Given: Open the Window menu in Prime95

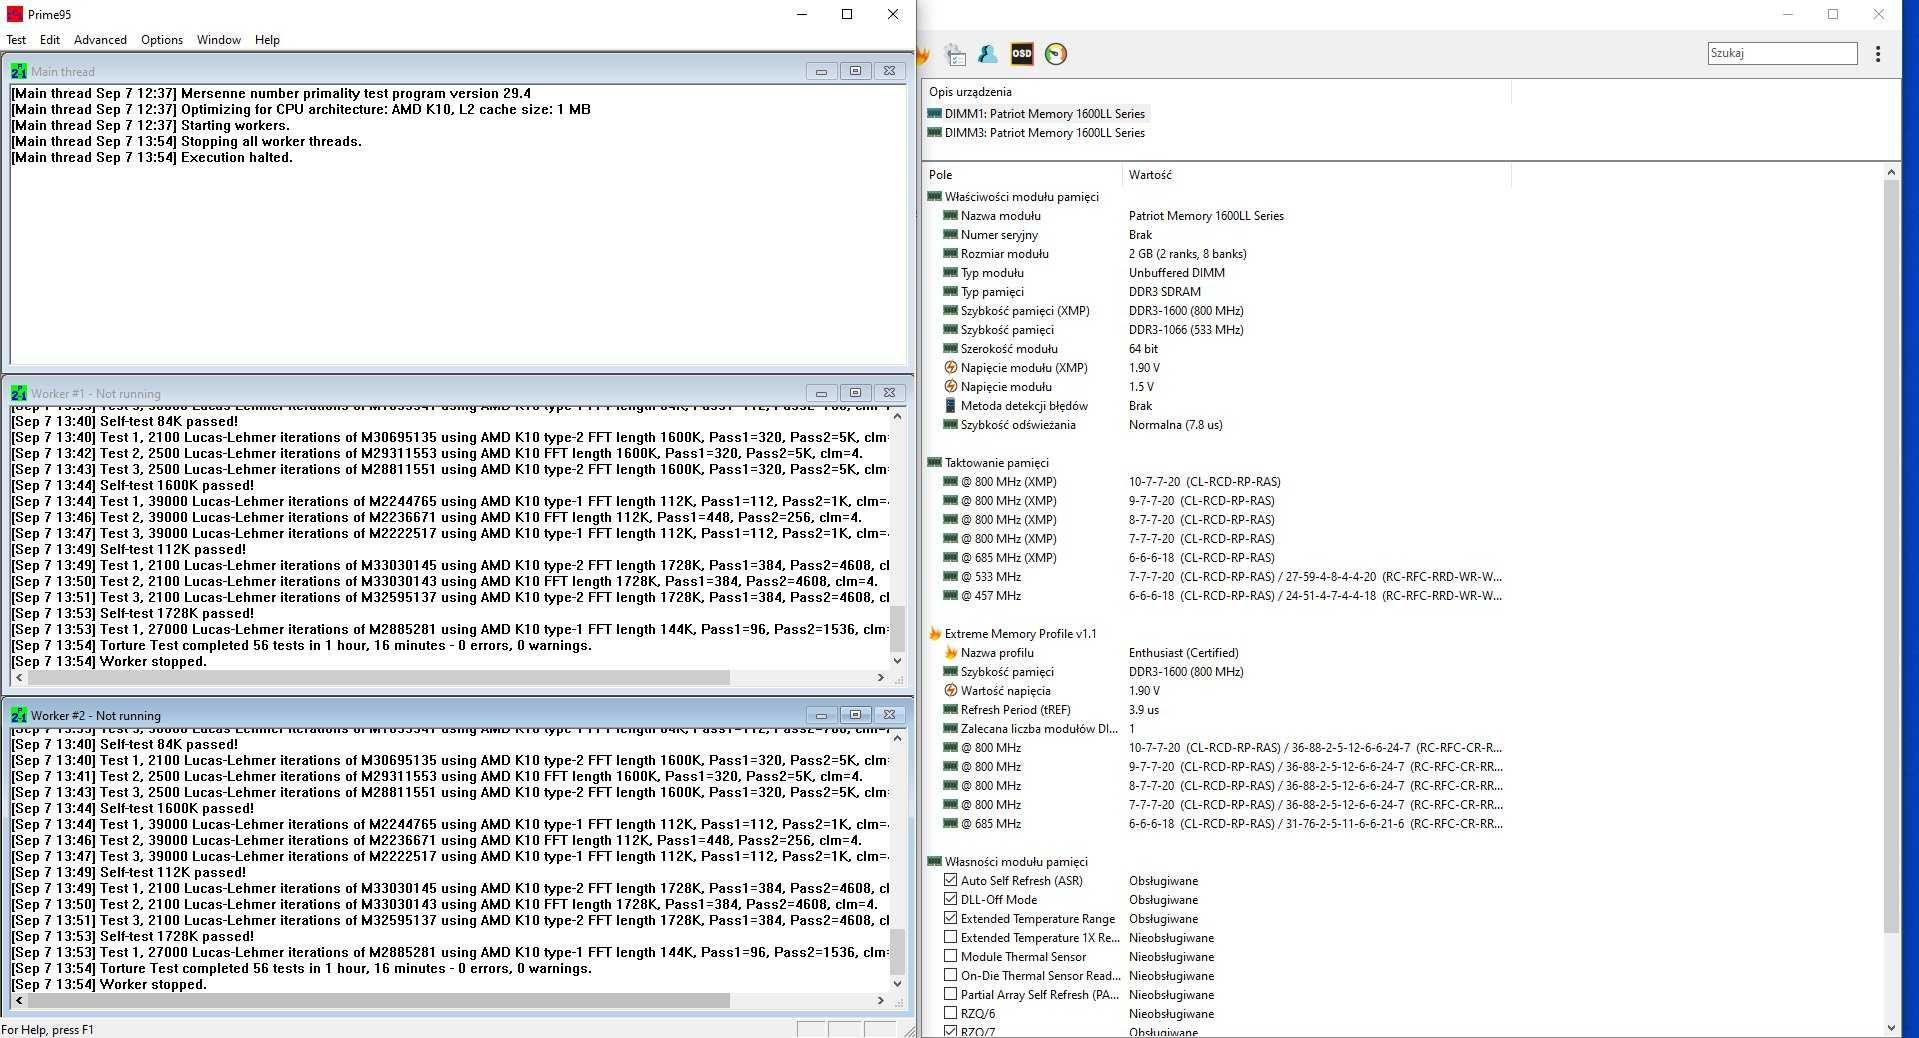Looking at the screenshot, I should (219, 40).
